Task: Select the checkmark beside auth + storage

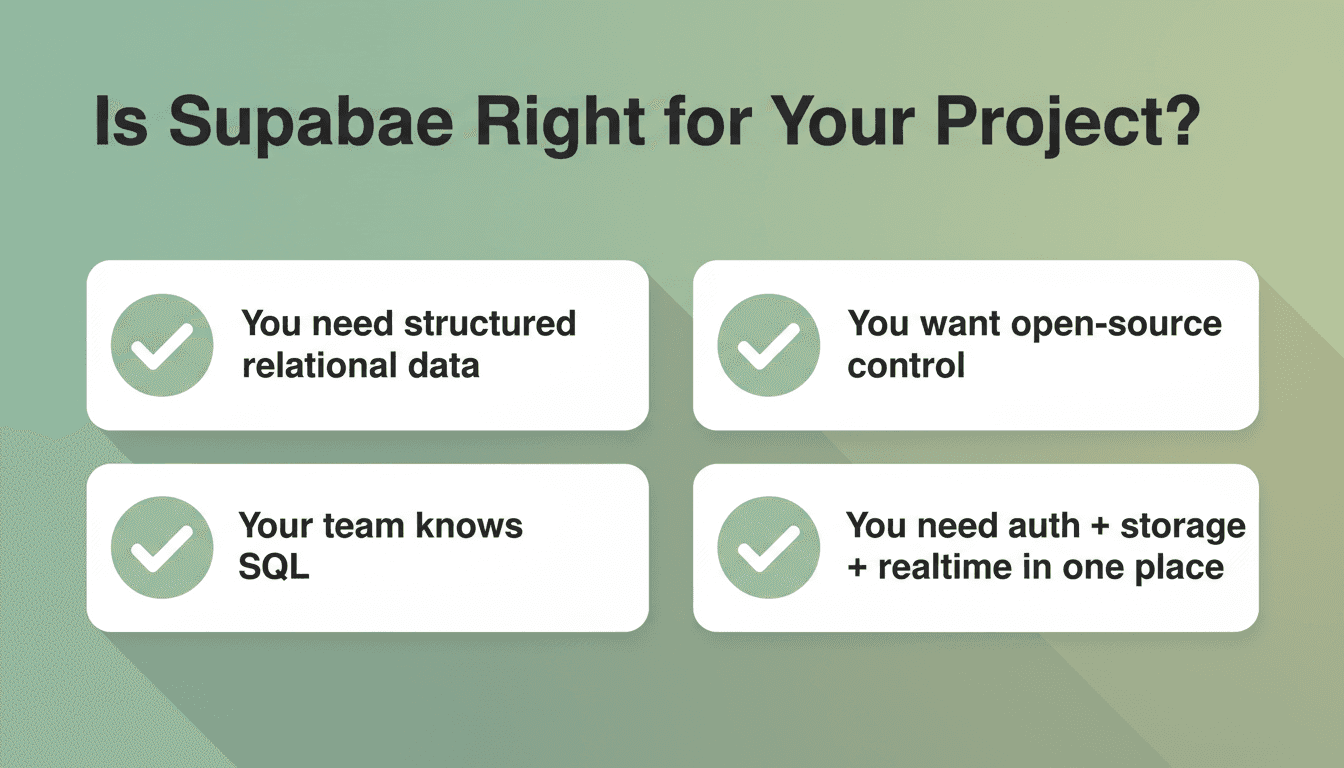Action: point(768,548)
